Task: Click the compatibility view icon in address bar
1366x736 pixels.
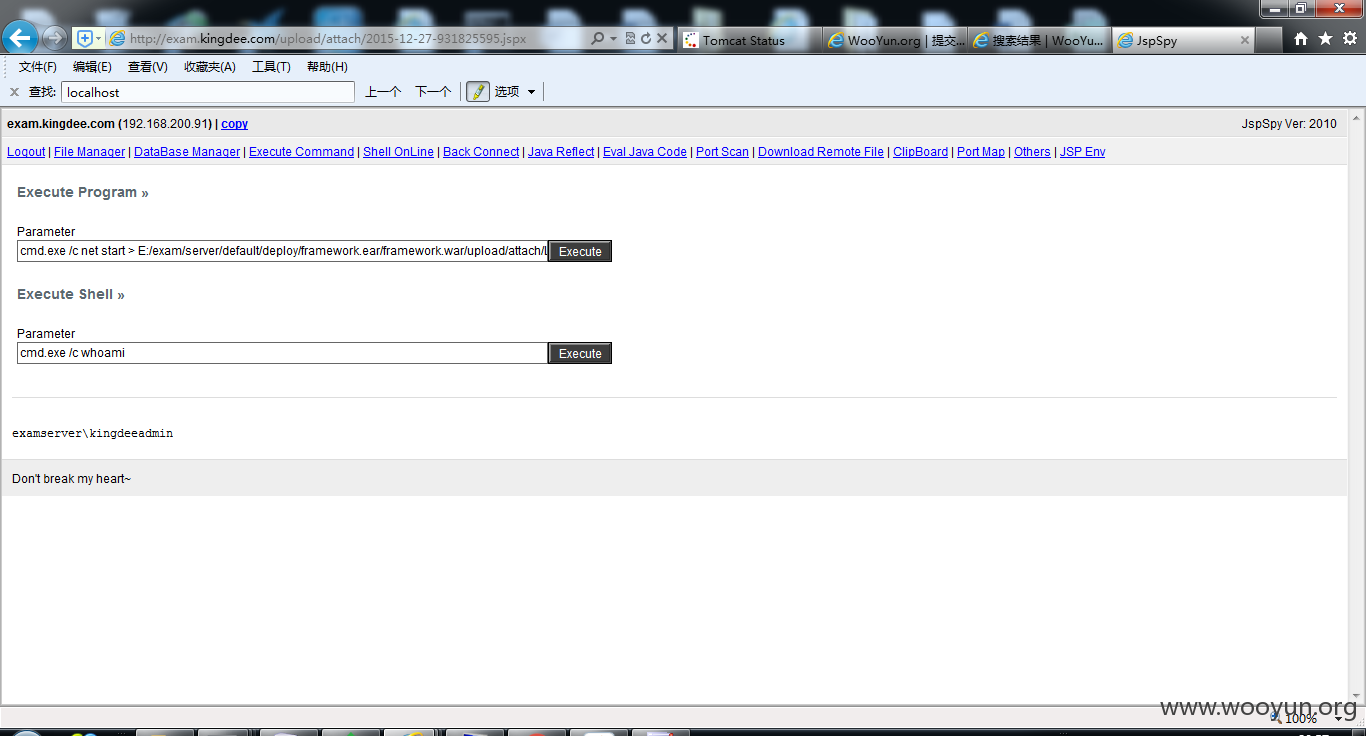Action: pyautogui.click(x=630, y=38)
